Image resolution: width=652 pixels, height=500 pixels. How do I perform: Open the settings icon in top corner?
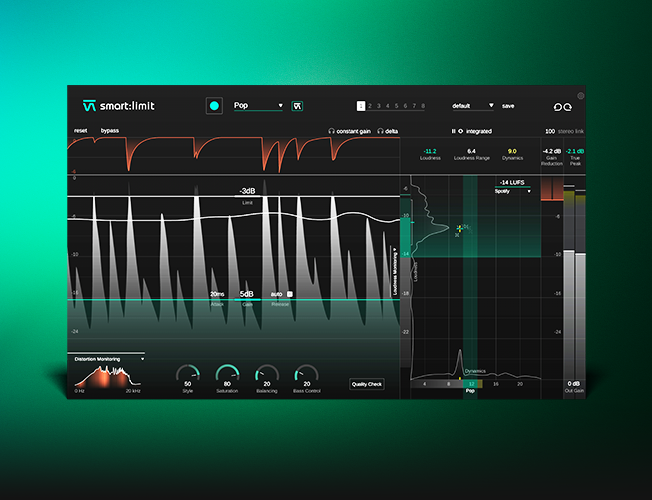point(581,96)
